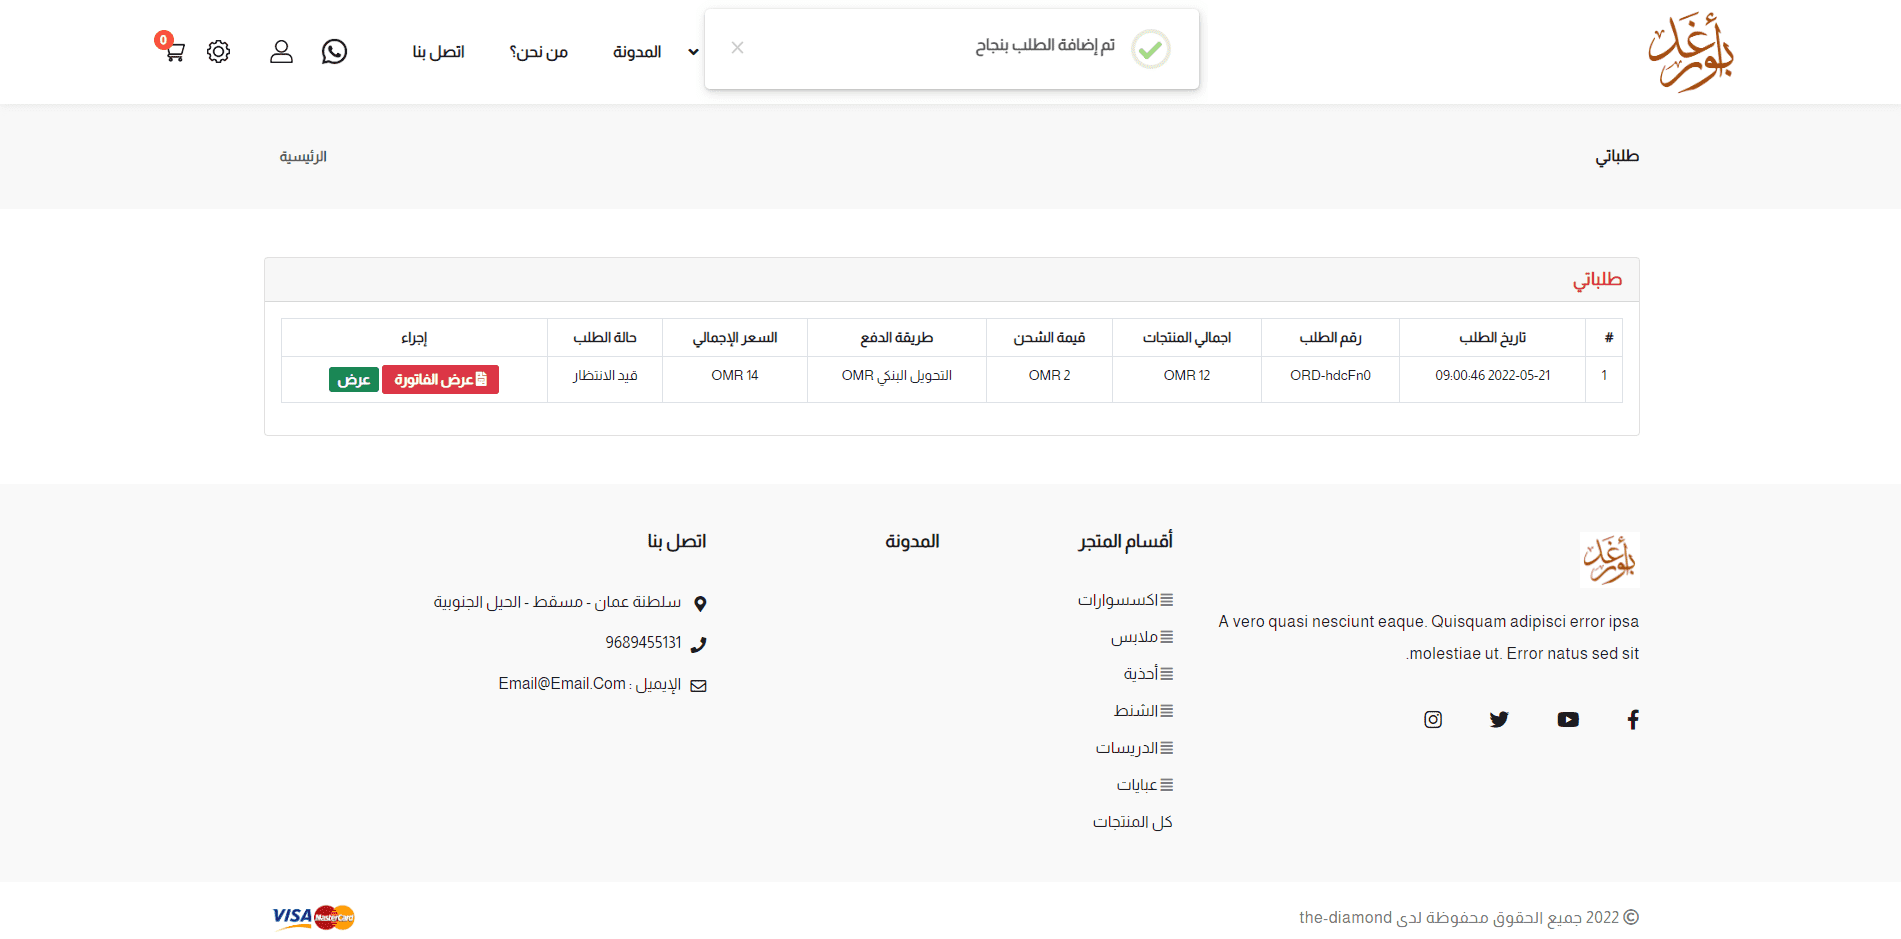Open كل المنتجات footer link

click(x=1132, y=822)
